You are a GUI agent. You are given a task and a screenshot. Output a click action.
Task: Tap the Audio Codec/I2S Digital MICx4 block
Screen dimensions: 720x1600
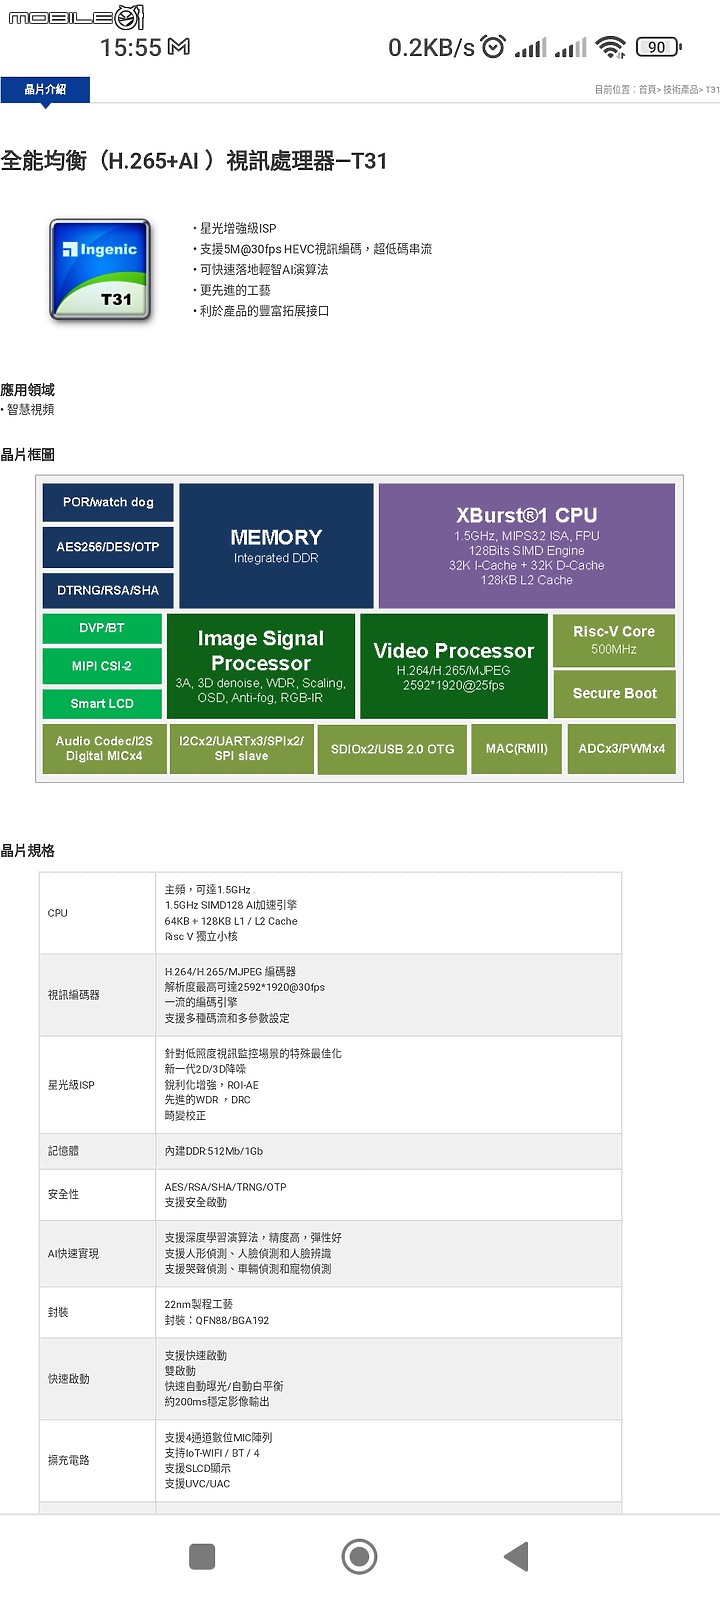pyautogui.click(x=104, y=748)
